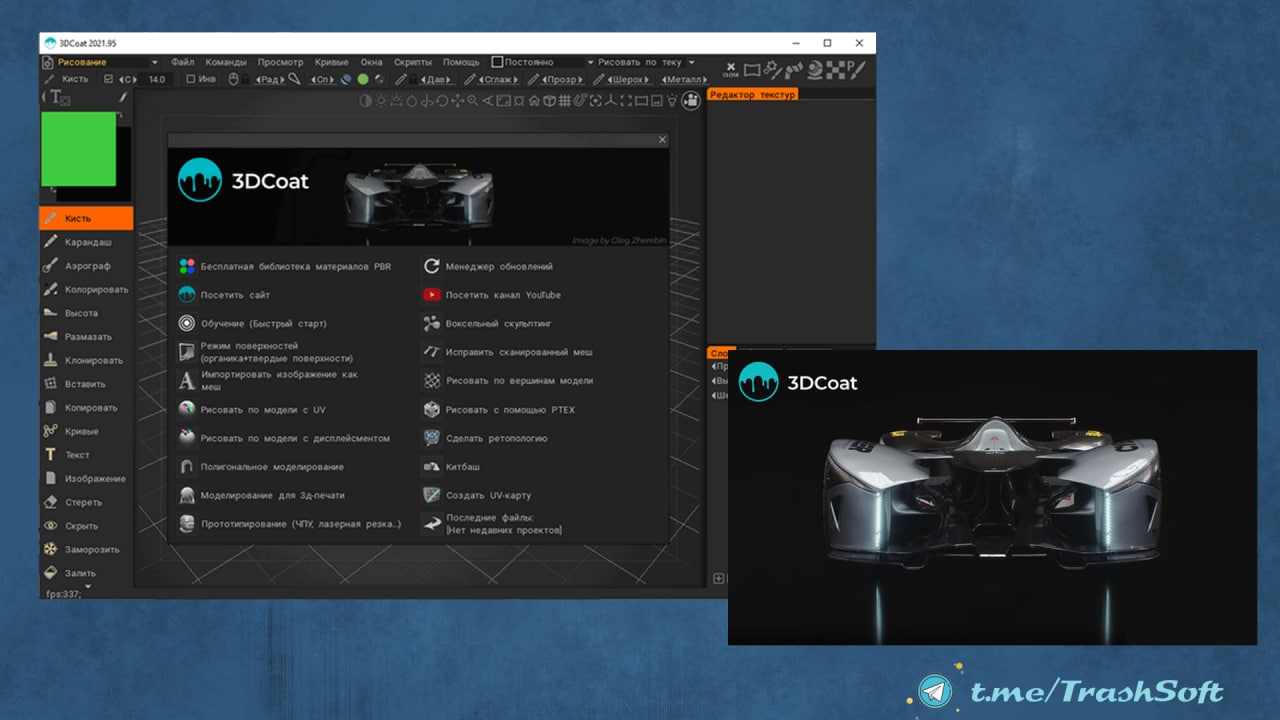Select the Кривые tool in left tool panel
The height and width of the screenshot is (720, 1280).
pos(86,431)
